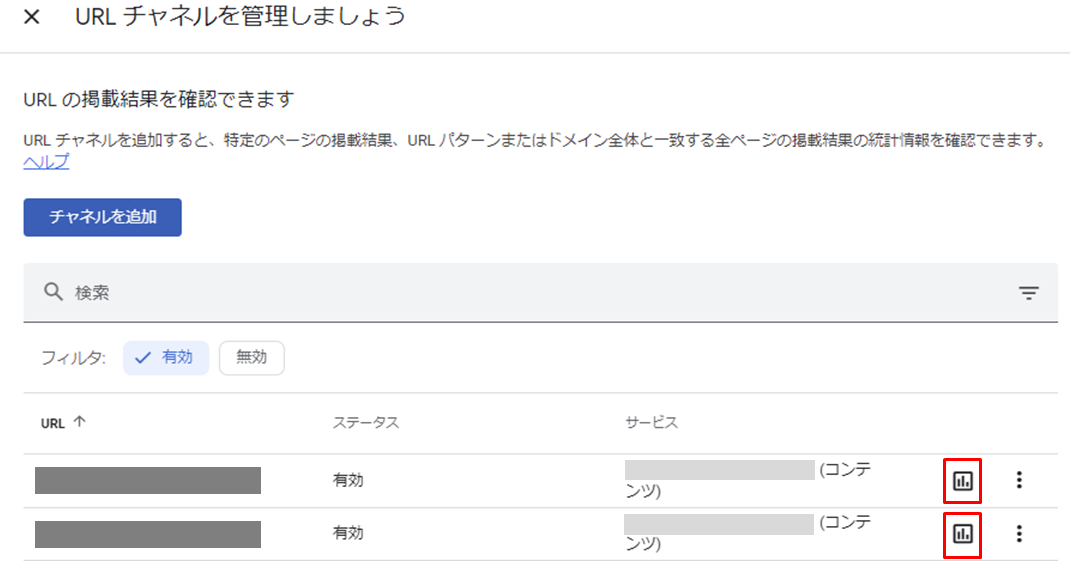The width and height of the screenshot is (1080, 568).
Task: Open the ヘルプ link
Action: pos(46,162)
